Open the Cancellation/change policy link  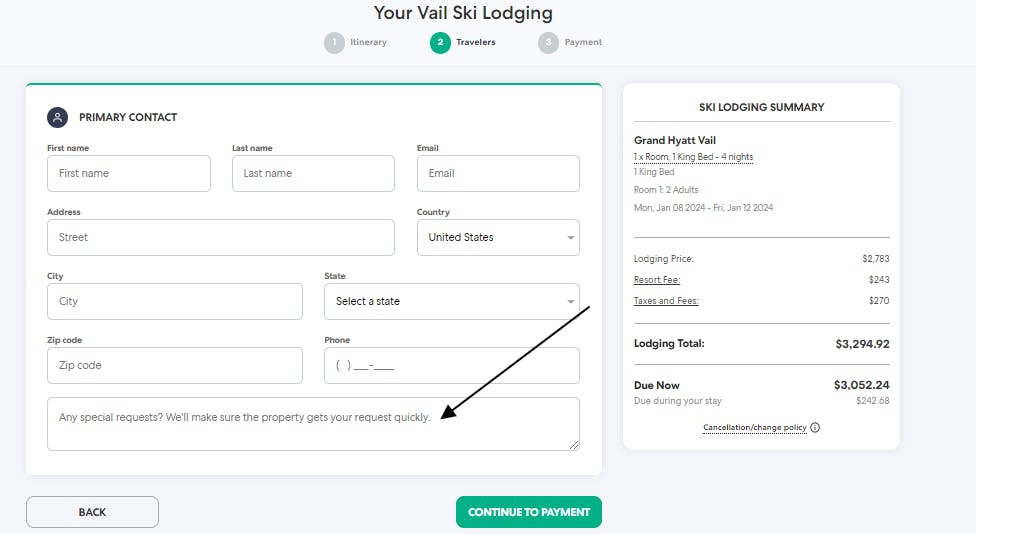pos(754,428)
